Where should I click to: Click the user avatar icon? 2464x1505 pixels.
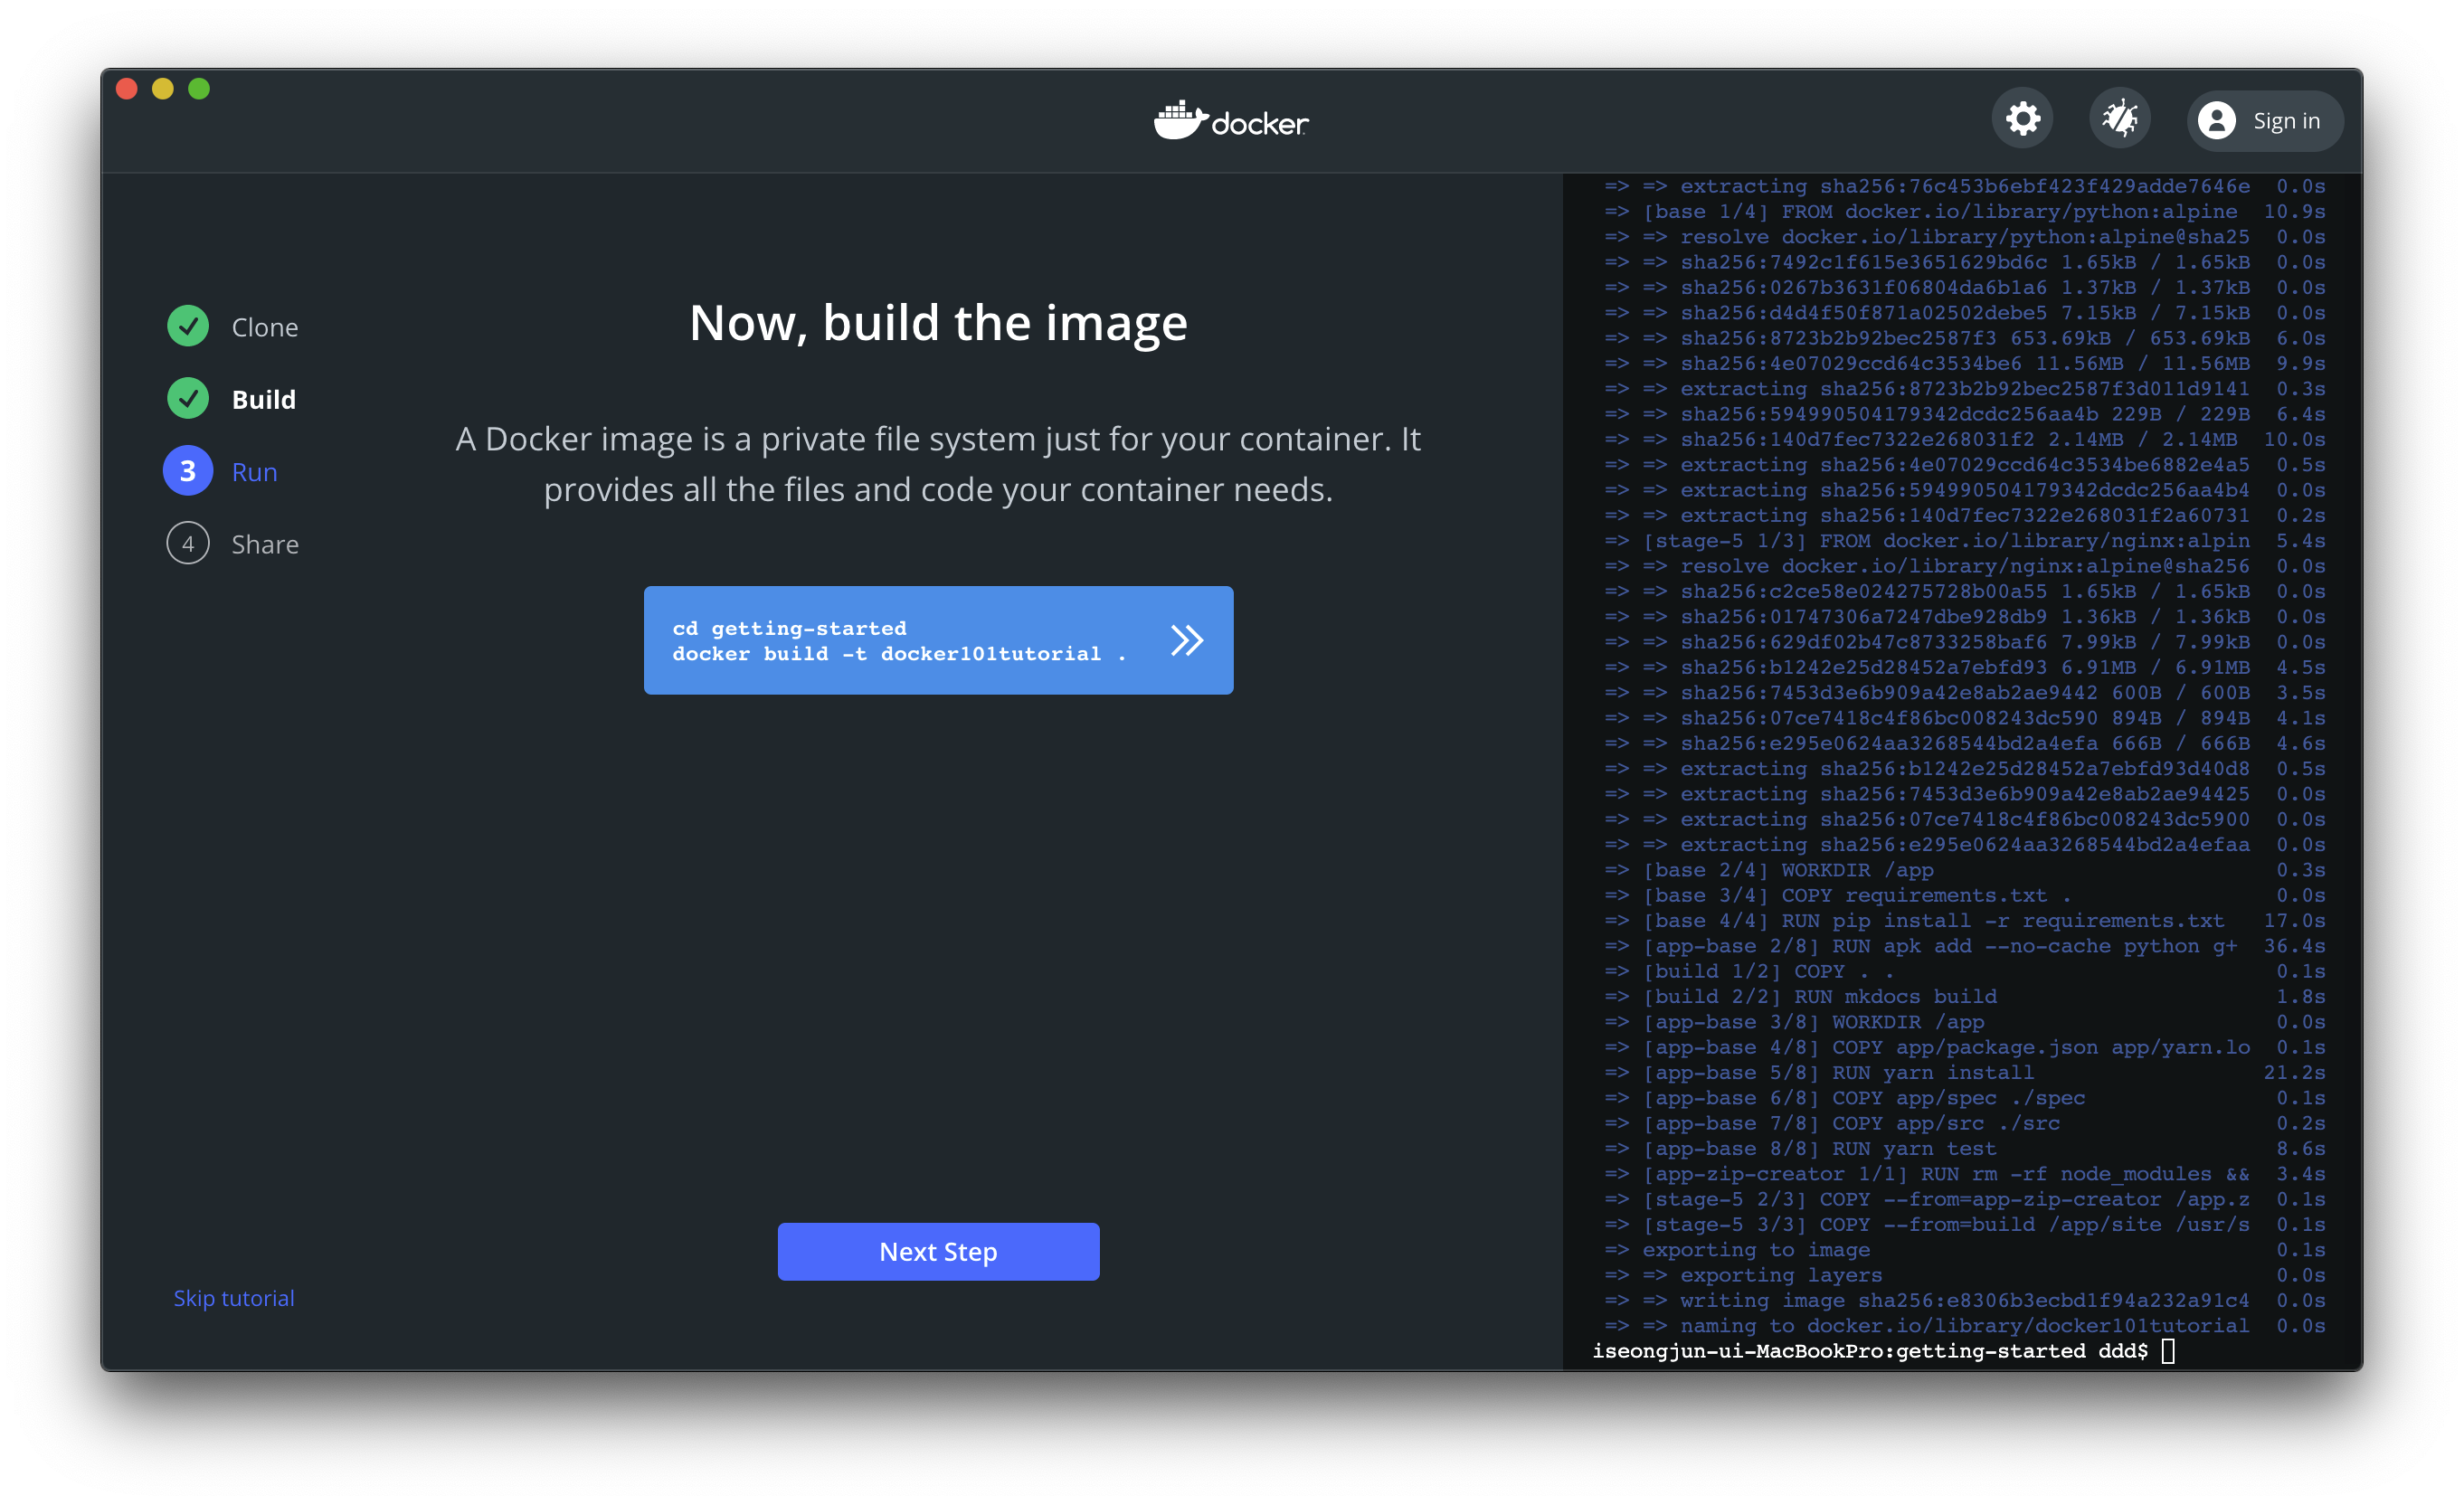click(2216, 121)
